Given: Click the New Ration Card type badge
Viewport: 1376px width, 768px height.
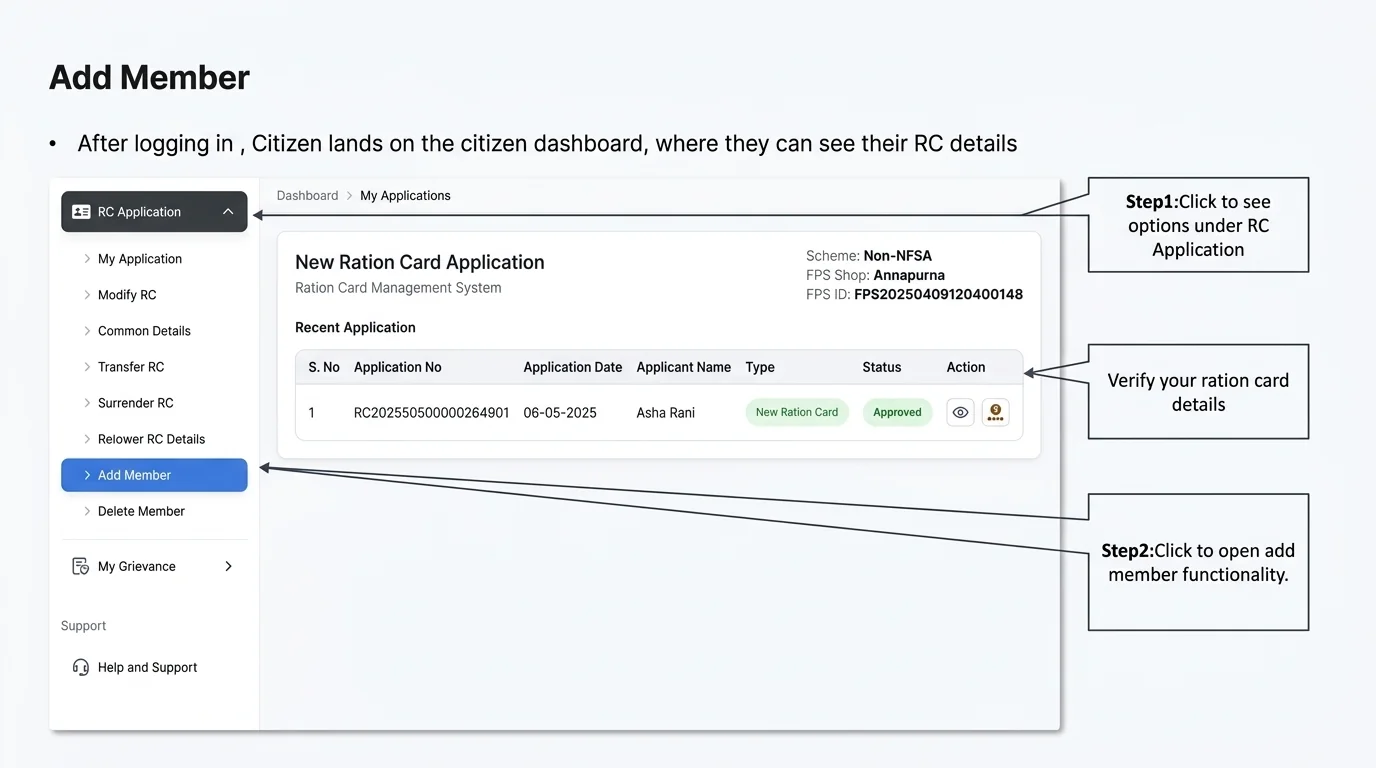Looking at the screenshot, I should tap(797, 412).
